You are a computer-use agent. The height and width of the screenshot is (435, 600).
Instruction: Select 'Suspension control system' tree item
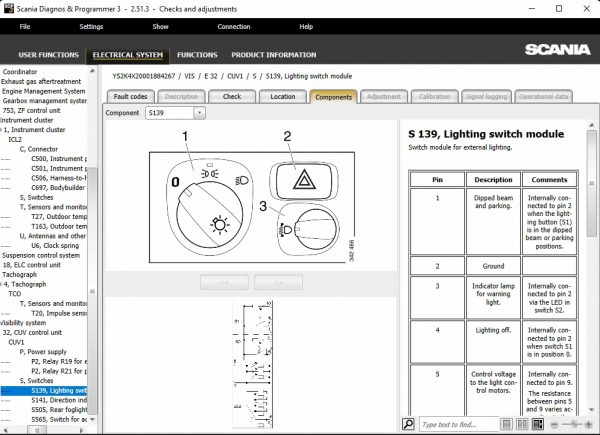point(41,255)
